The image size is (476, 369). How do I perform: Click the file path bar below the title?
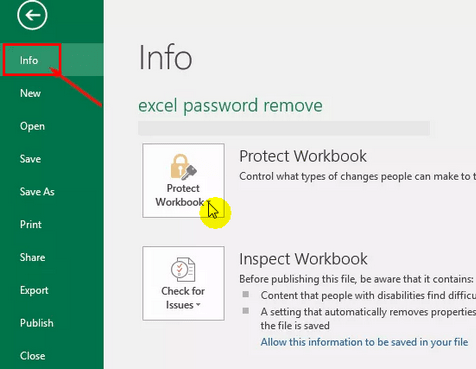284,128
